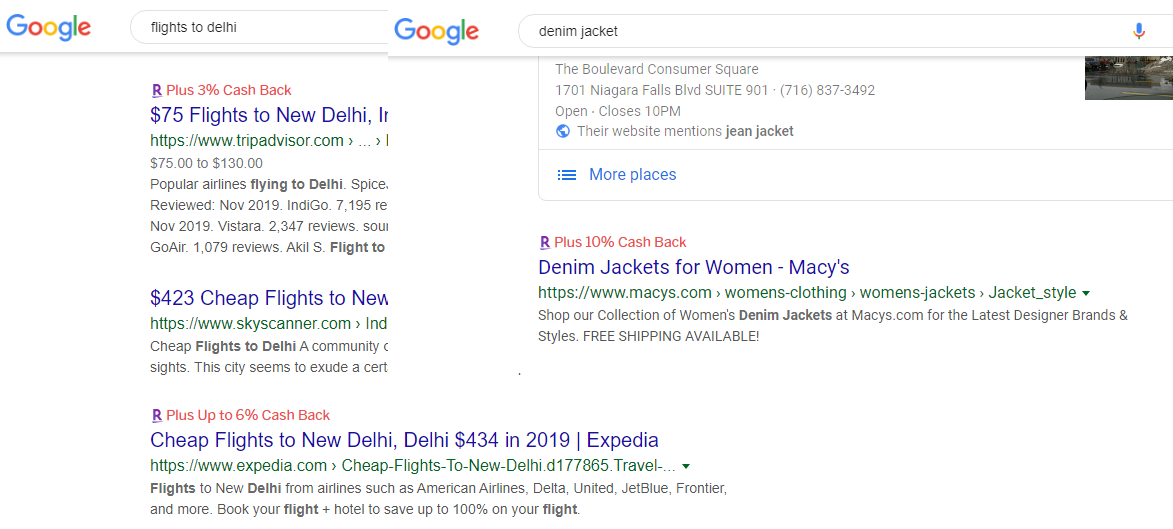
Task: Open Expedia Cheap Flights to New Delhi result
Action: (404, 440)
